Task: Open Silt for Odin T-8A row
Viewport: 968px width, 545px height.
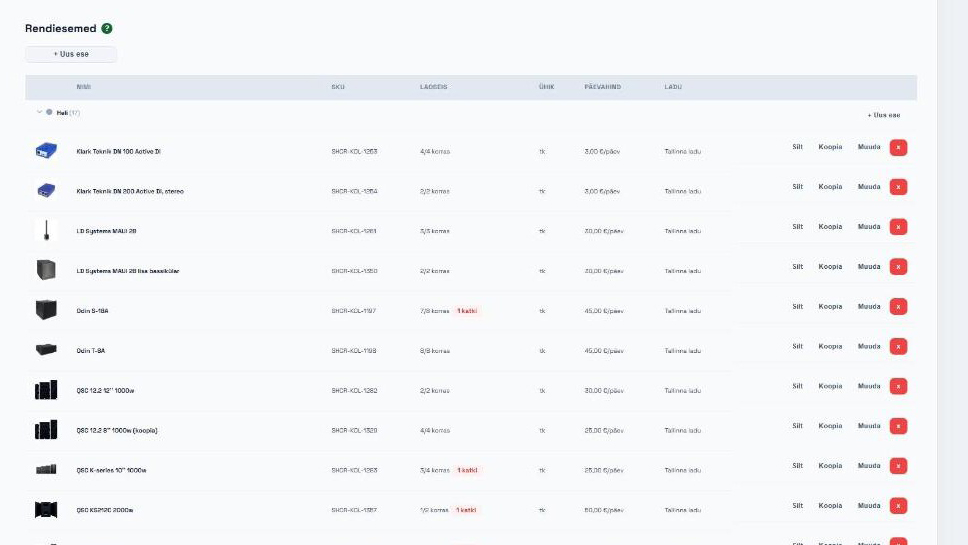Action: [x=798, y=346]
